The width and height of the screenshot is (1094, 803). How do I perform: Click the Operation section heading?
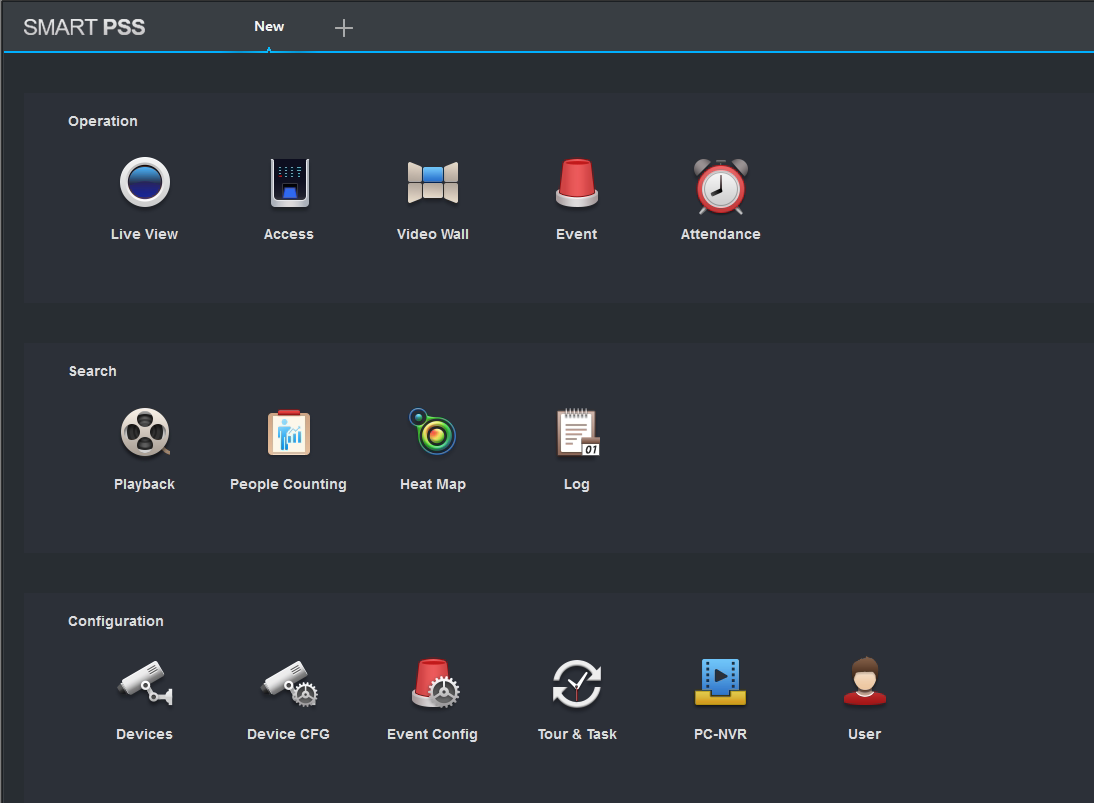(x=103, y=121)
